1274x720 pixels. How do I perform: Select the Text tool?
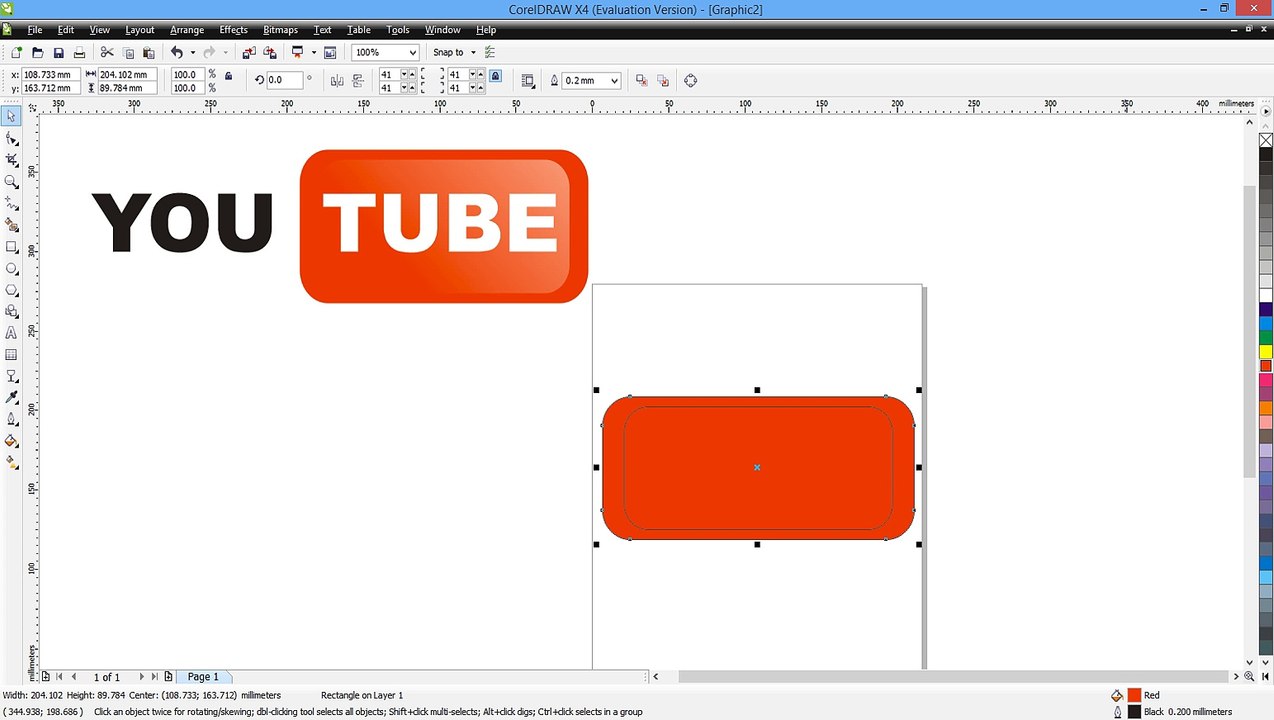(11, 333)
